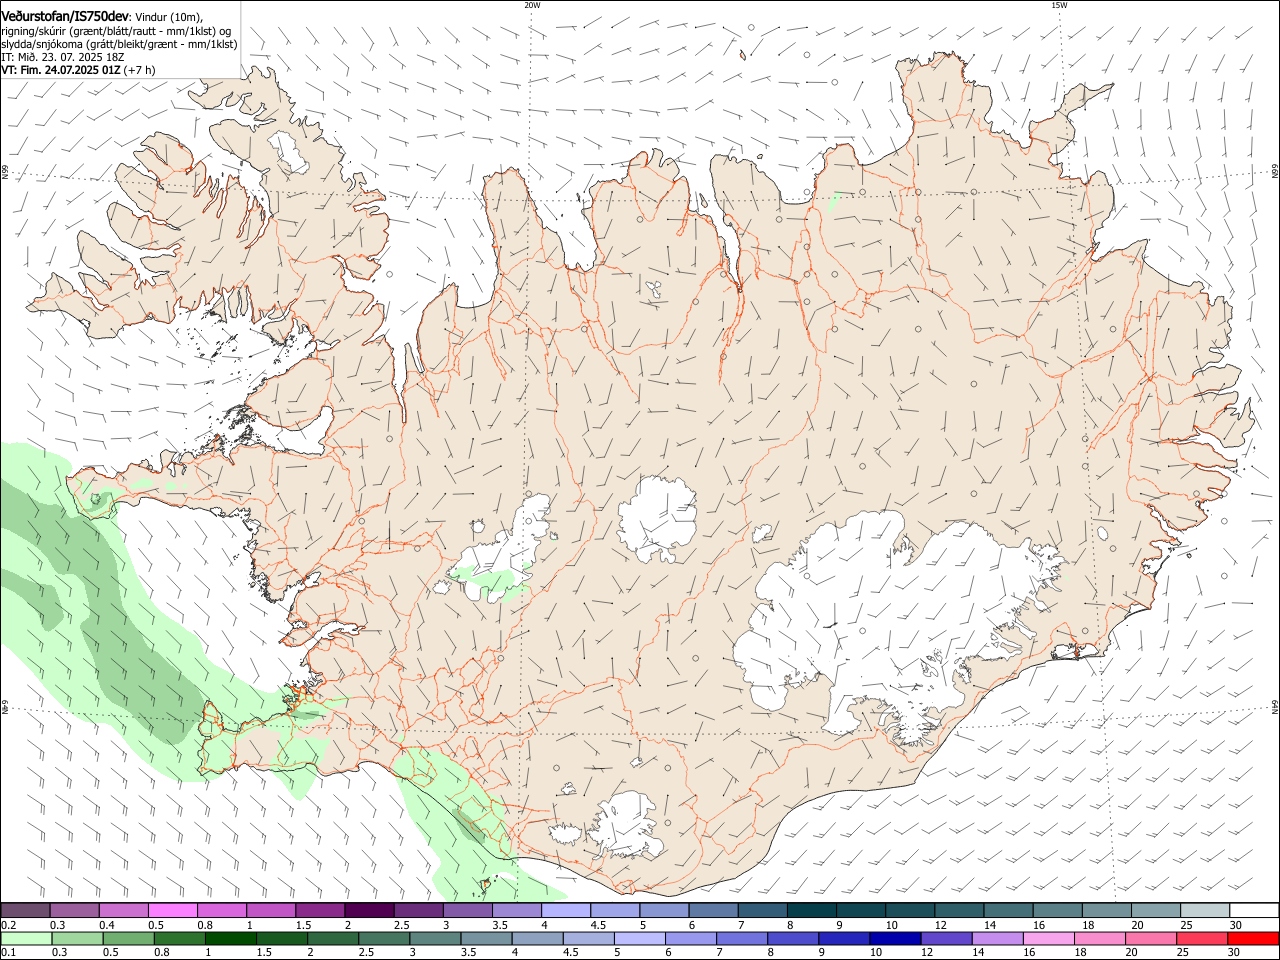Screen dimensions: 1280x960
Task: Click the '0.1' label under the bottom legend row
Action: [9, 953]
